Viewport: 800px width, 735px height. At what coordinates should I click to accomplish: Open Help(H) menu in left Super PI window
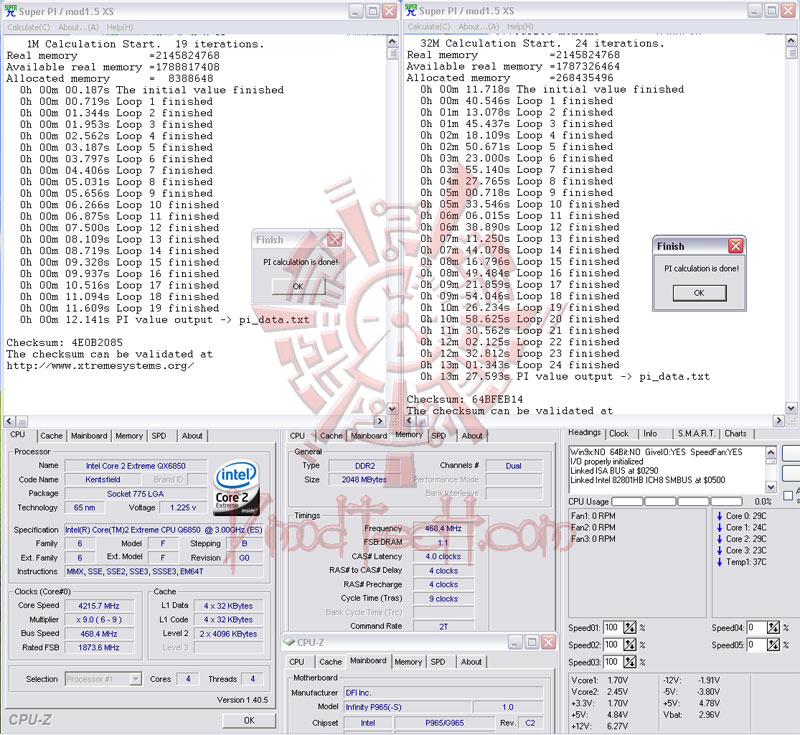pyautogui.click(x=120, y=27)
